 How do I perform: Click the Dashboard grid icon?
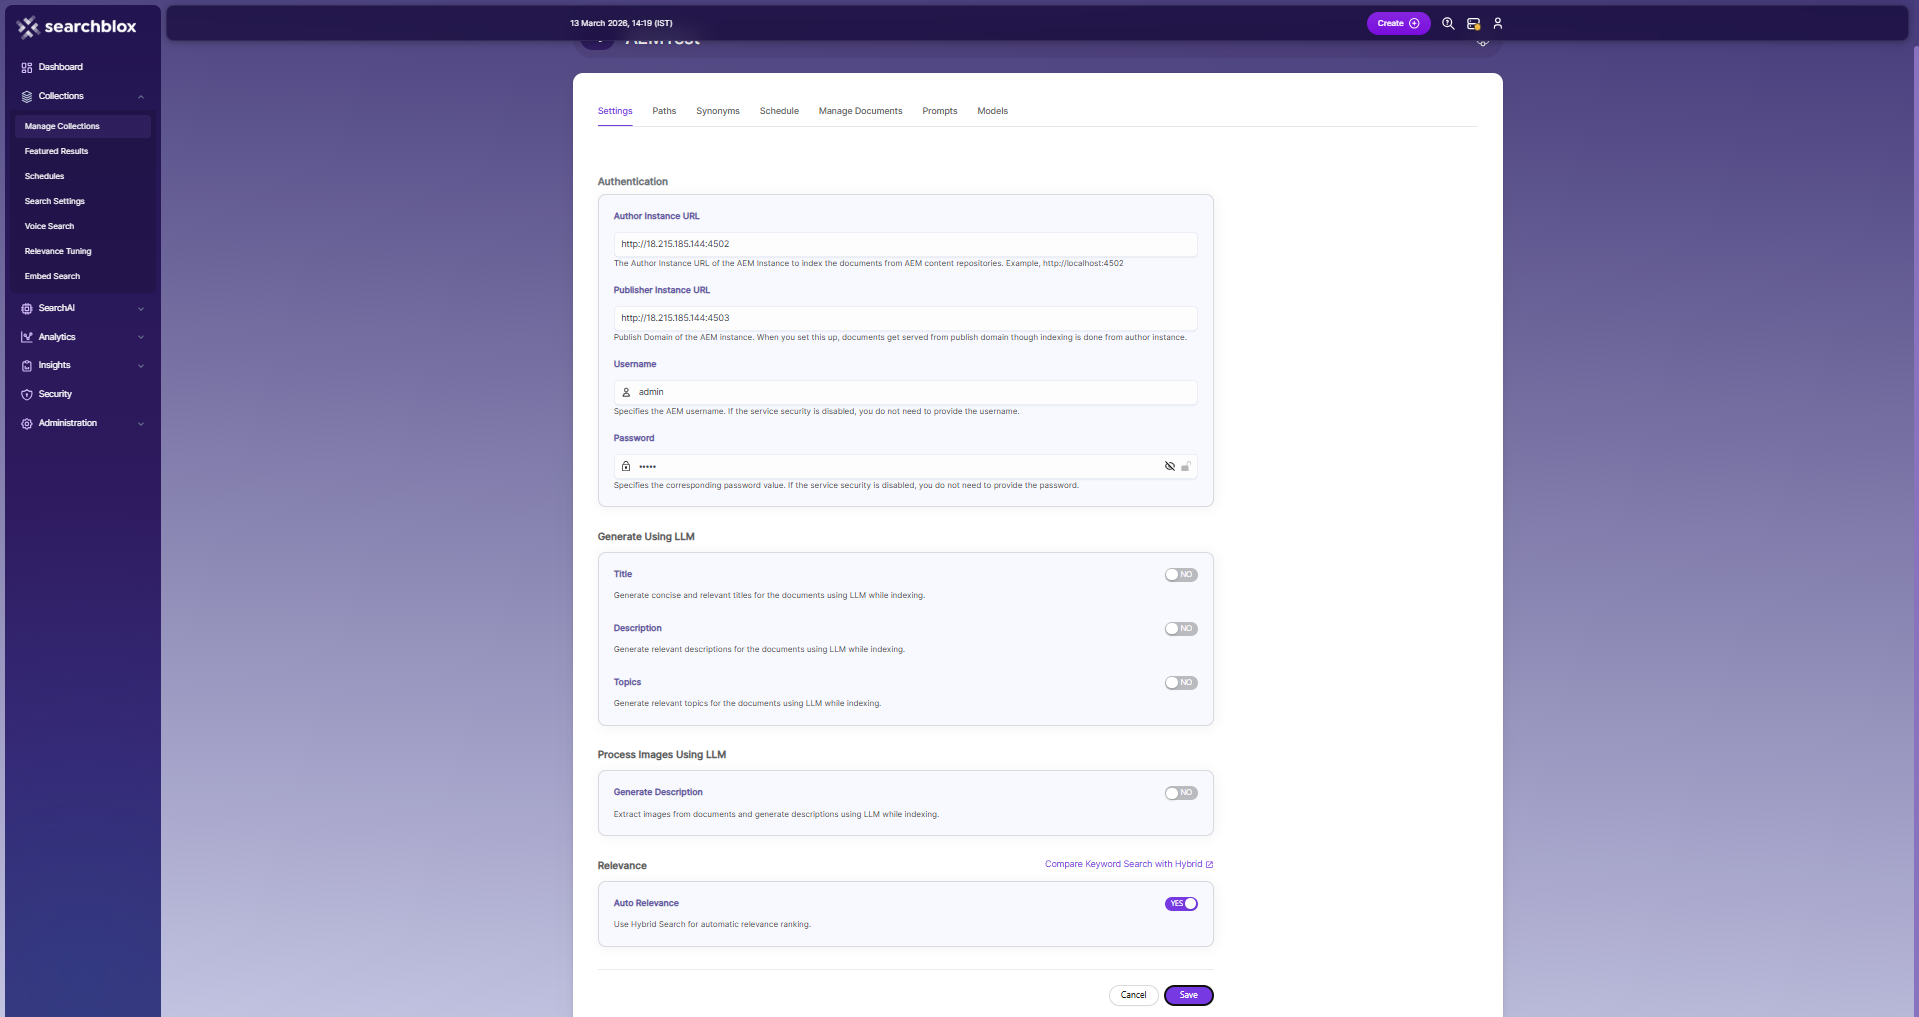(x=27, y=68)
